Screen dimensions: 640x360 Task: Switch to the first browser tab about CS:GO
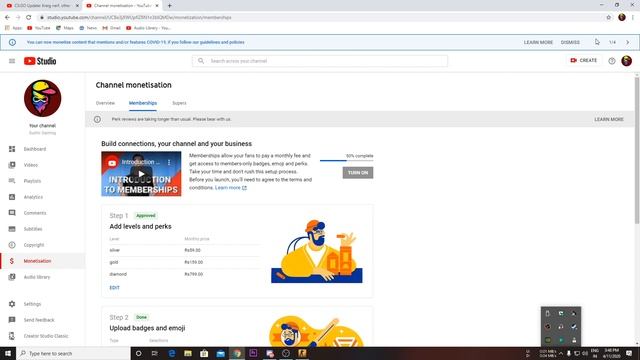(42, 6)
